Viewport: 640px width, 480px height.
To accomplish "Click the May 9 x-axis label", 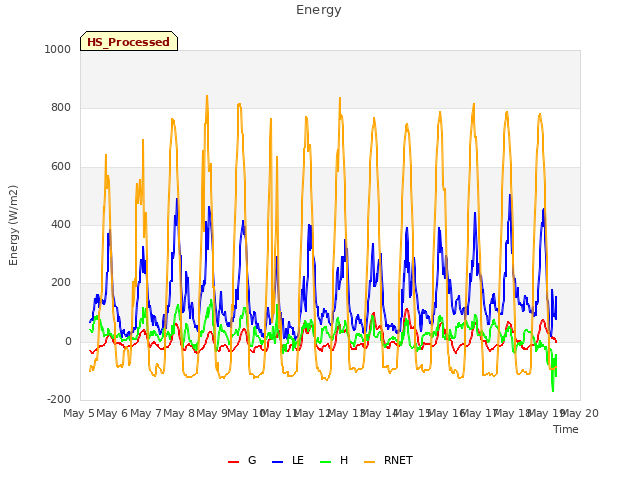I will click(212, 413).
